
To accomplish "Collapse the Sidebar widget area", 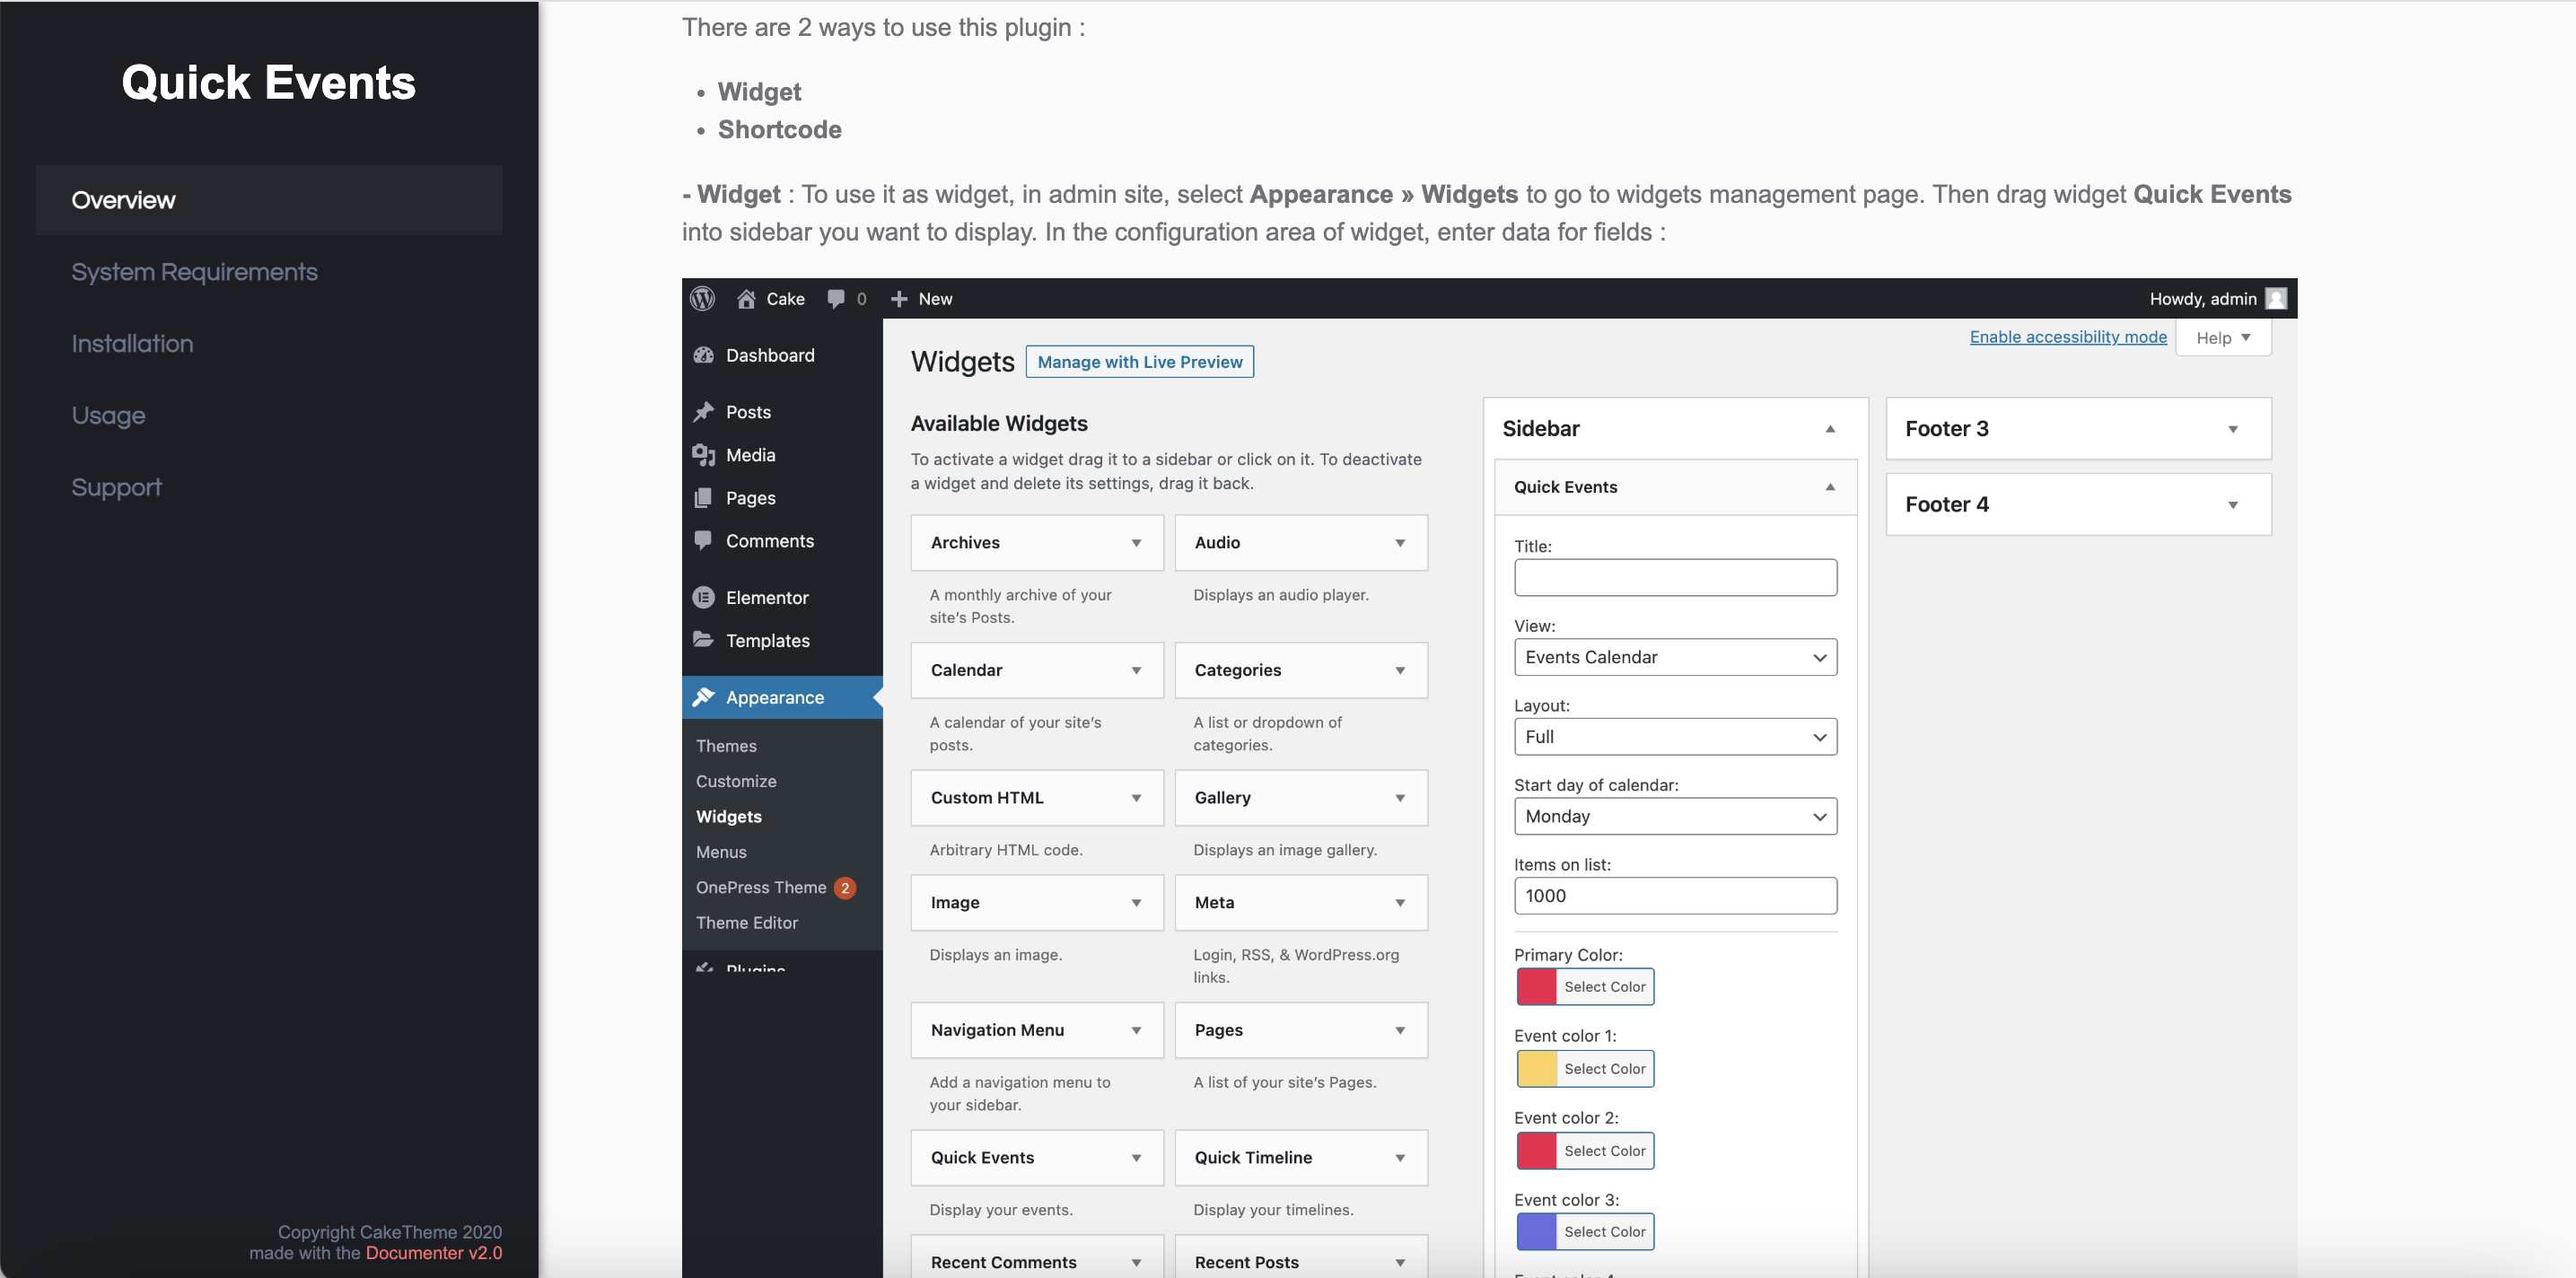I will [1830, 429].
